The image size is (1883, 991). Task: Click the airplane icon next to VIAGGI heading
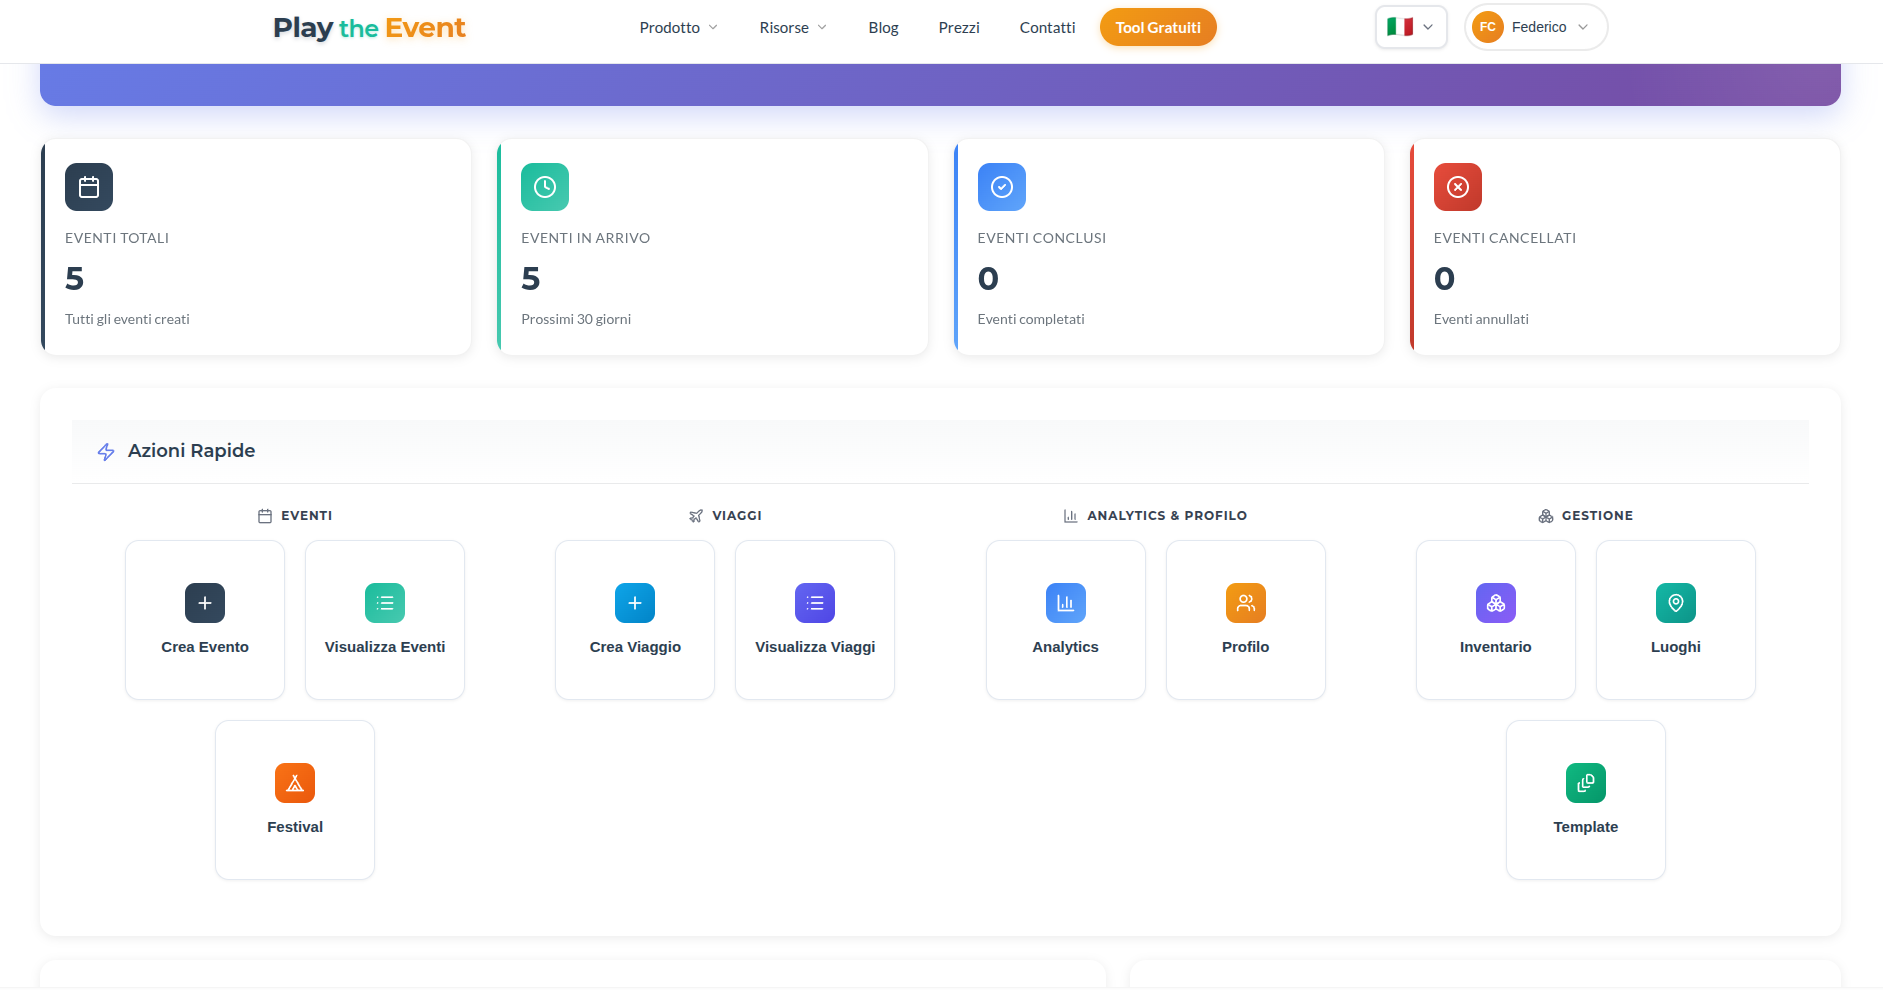(x=696, y=516)
